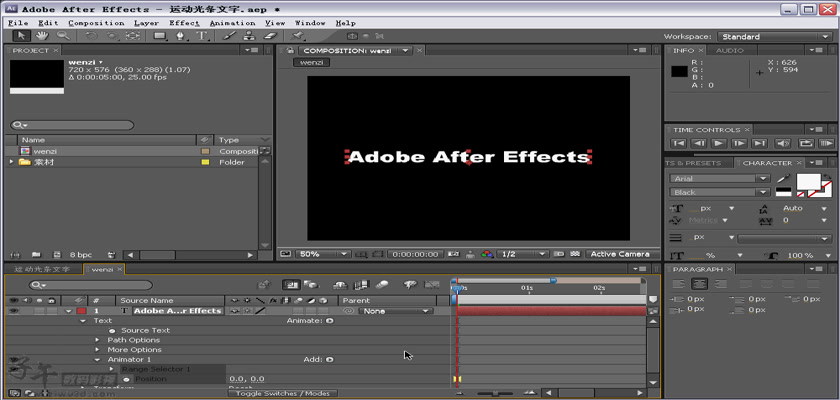Click new composition icon in Project panel
This screenshot has width=840, height=400.
click(x=58, y=255)
